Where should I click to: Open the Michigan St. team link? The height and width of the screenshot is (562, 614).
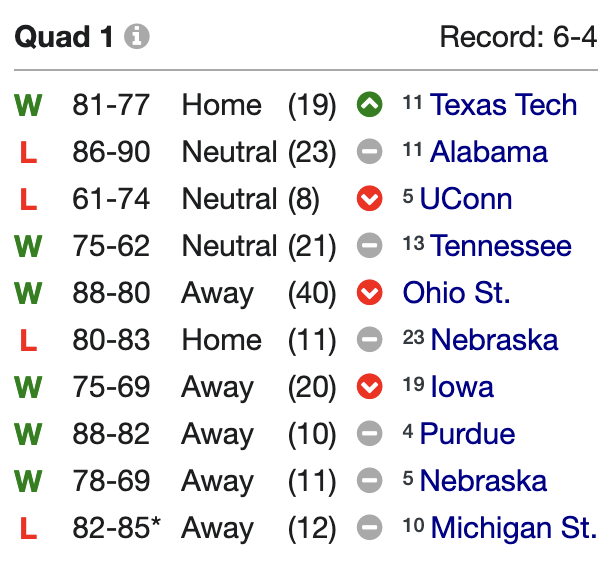point(513,528)
